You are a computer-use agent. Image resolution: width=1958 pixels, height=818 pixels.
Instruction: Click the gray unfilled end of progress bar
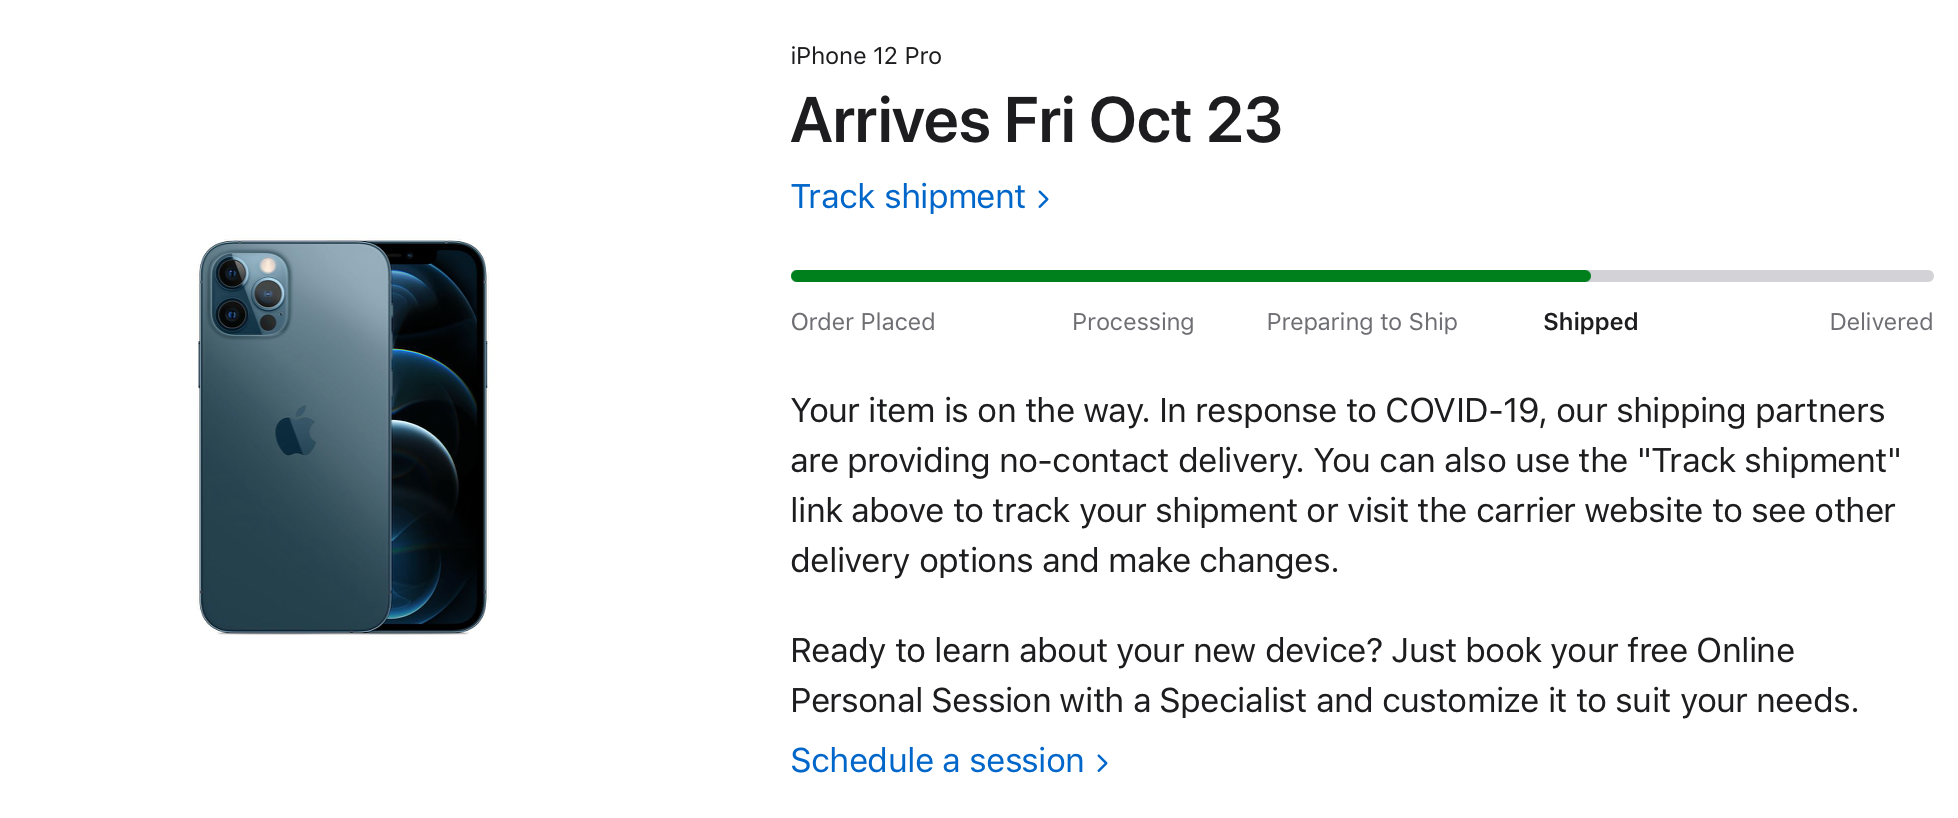1760,276
